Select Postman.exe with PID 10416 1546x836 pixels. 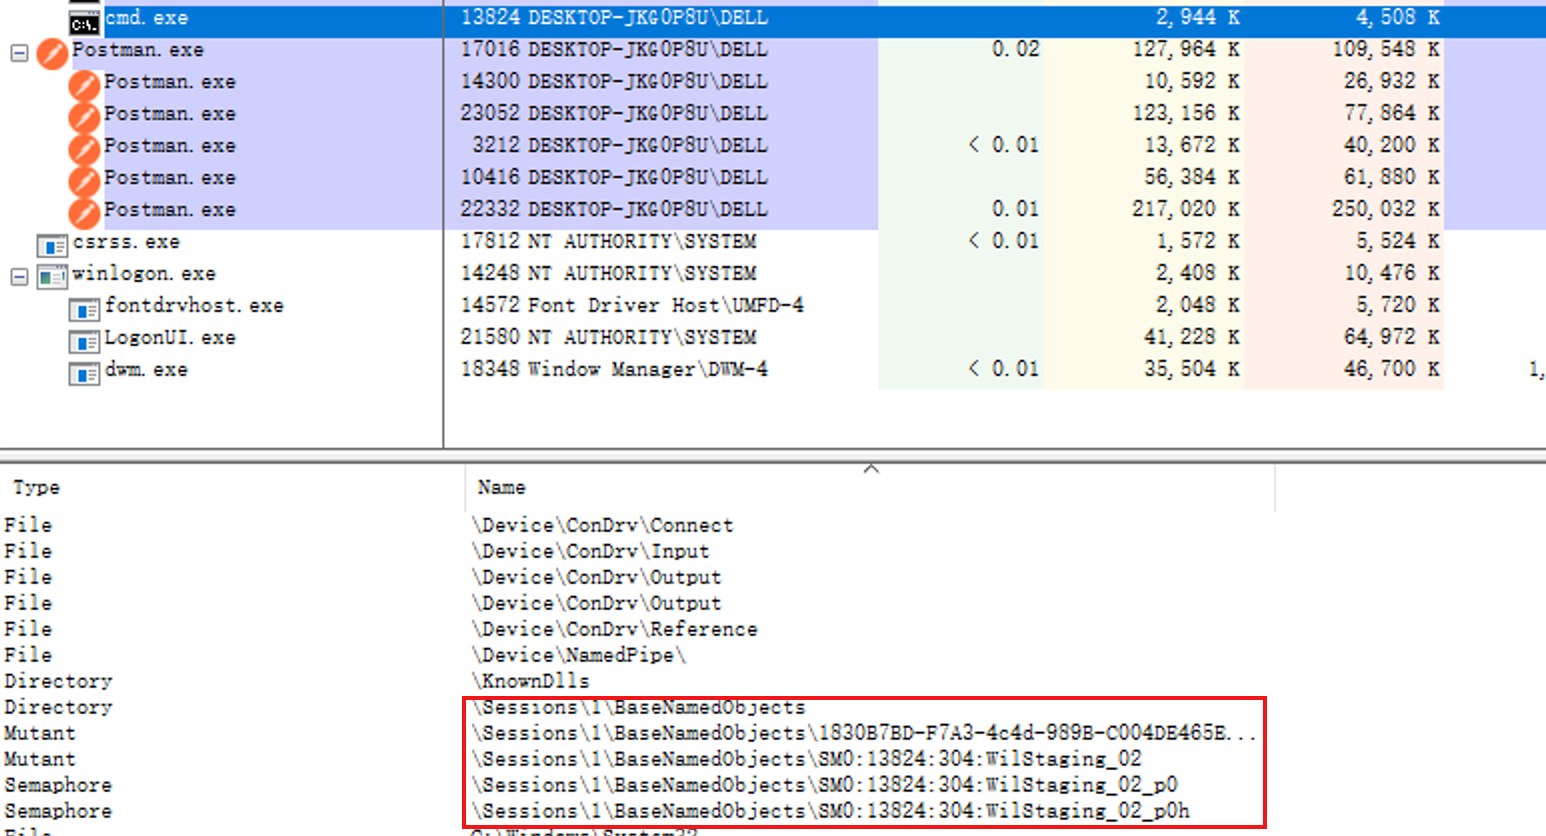pyautogui.click(x=170, y=177)
